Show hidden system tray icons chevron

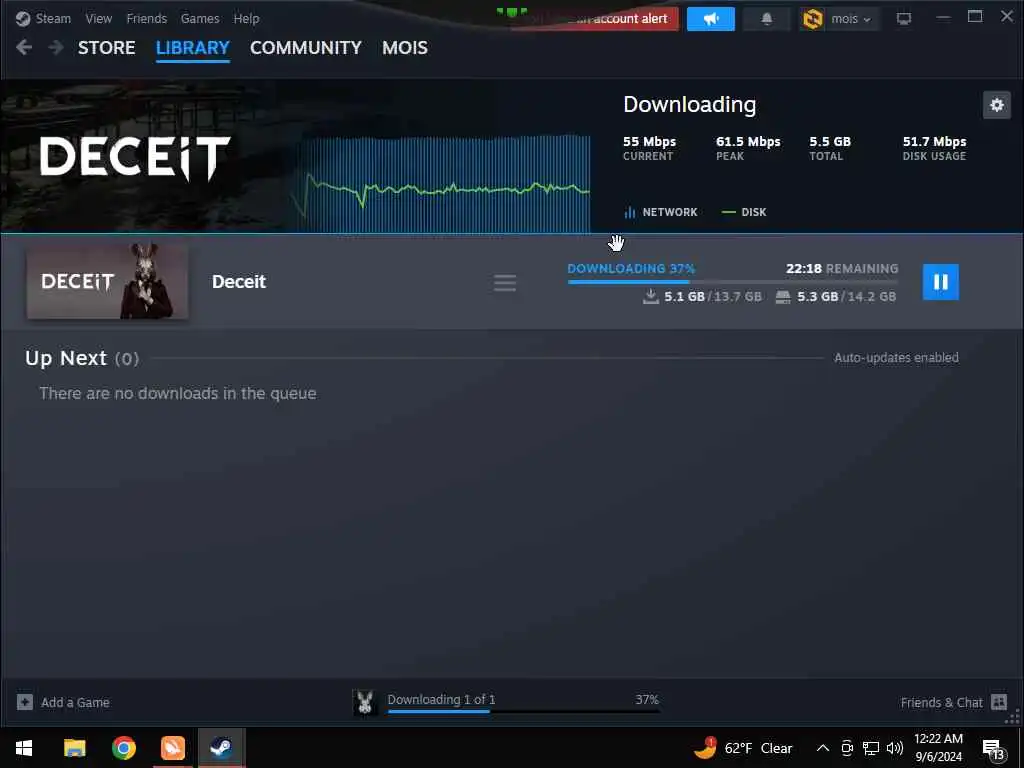click(x=823, y=748)
